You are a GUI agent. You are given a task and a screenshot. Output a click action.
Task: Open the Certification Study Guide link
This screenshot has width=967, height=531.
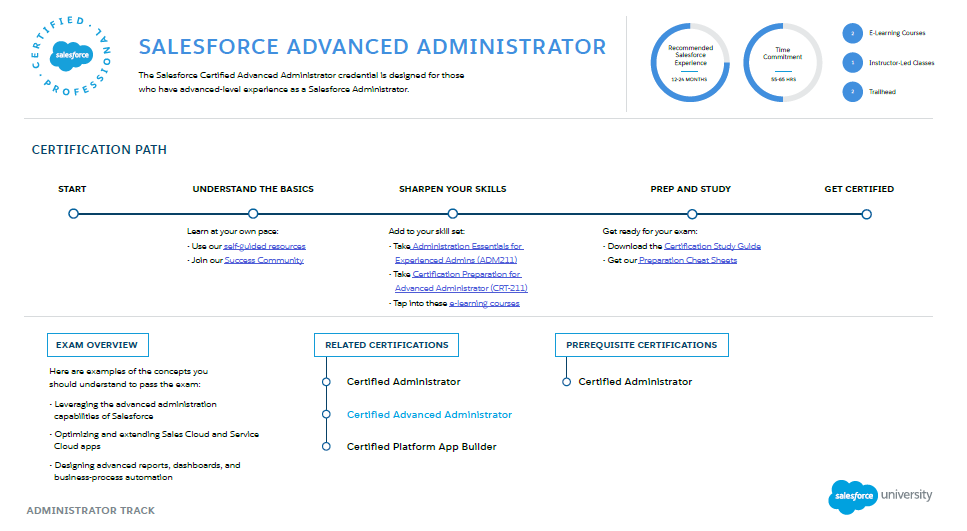712,246
